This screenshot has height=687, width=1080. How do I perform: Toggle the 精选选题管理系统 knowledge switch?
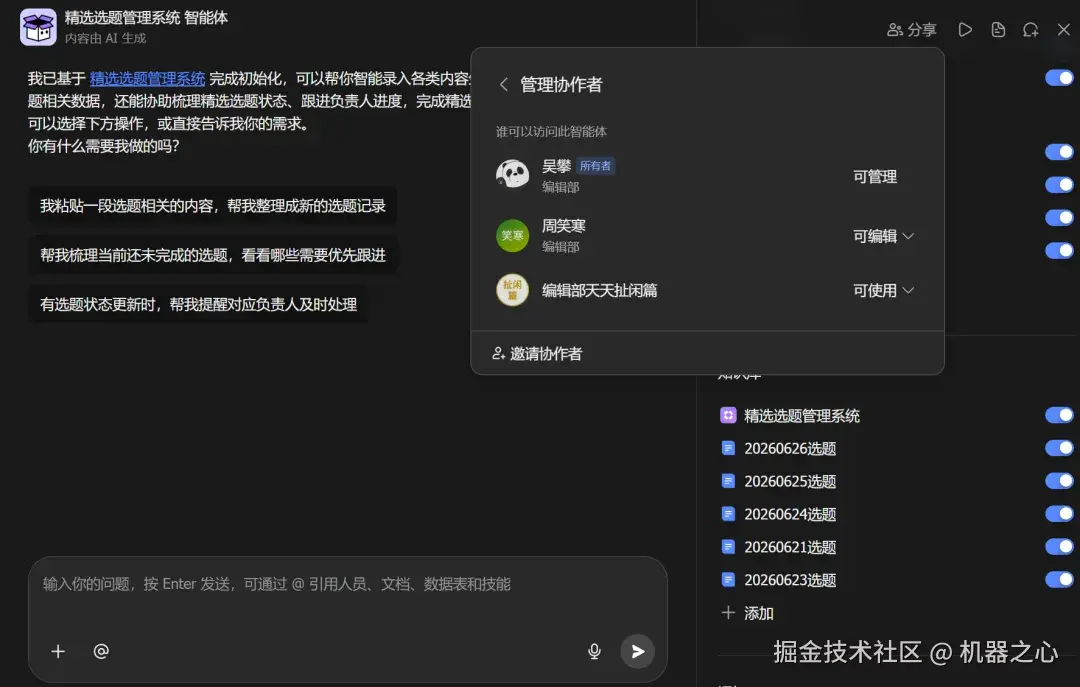(x=1059, y=415)
